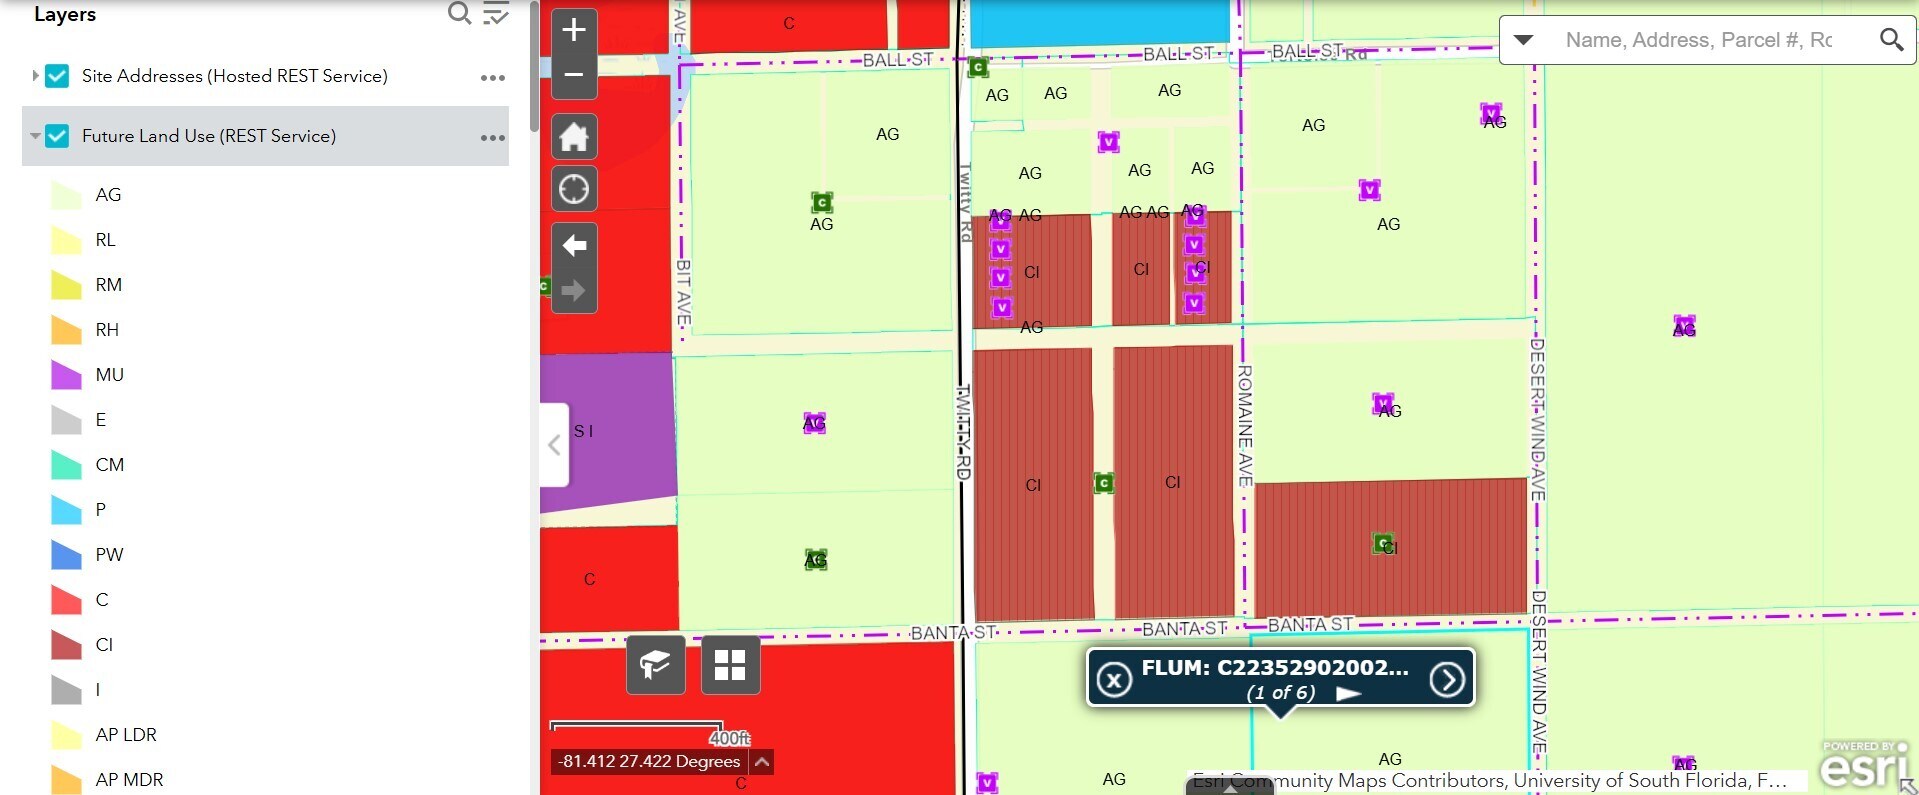
Task: Collapse the Future Land Use layer legend
Action: (x=35, y=136)
